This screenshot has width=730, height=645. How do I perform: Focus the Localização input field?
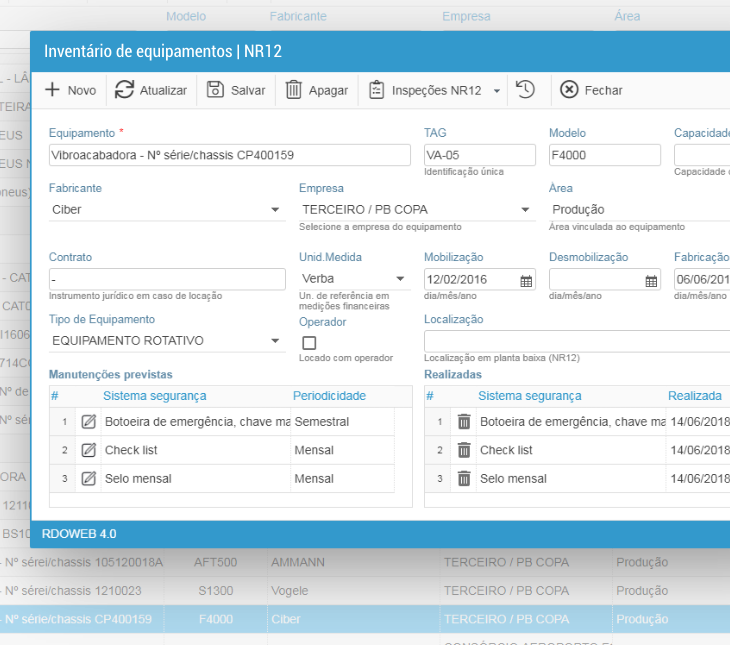pos(577,341)
